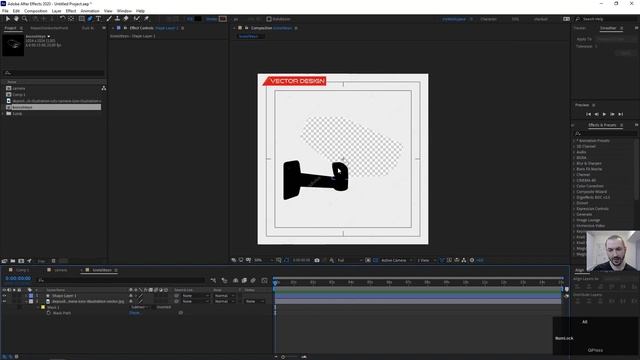Click the current time indicator in timeline ruler
Screen dimensions: 640x360
click(276, 282)
